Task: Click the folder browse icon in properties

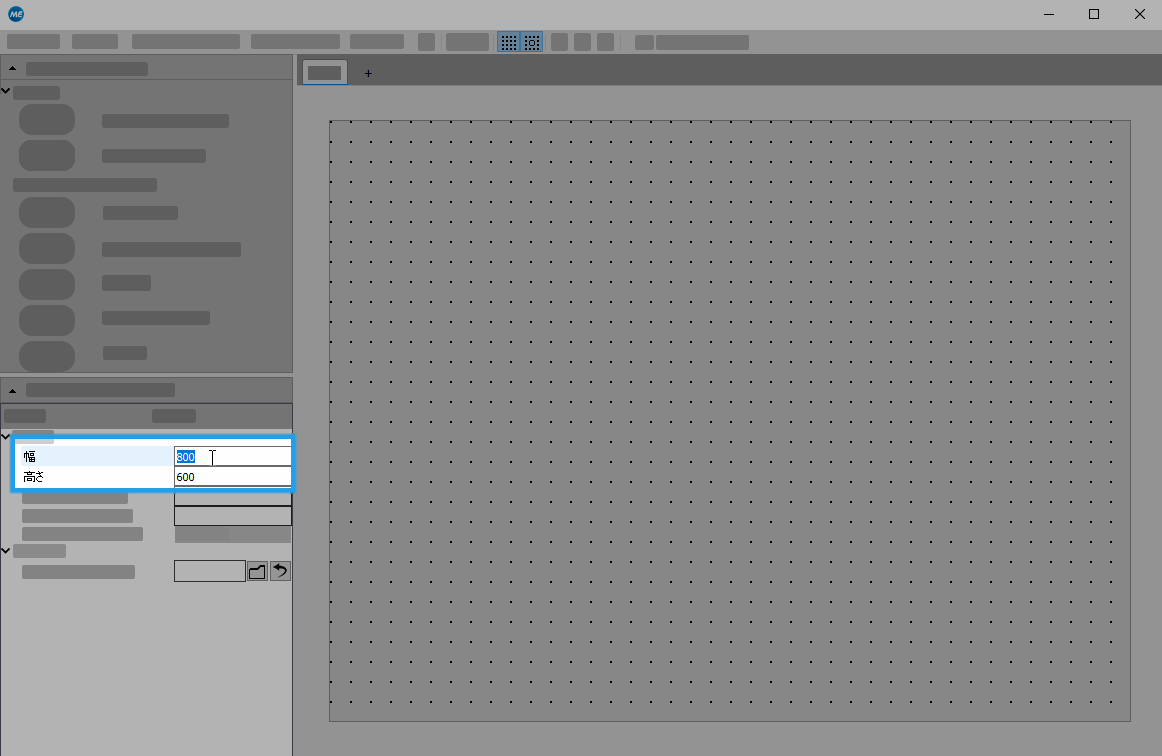Action: 257,571
